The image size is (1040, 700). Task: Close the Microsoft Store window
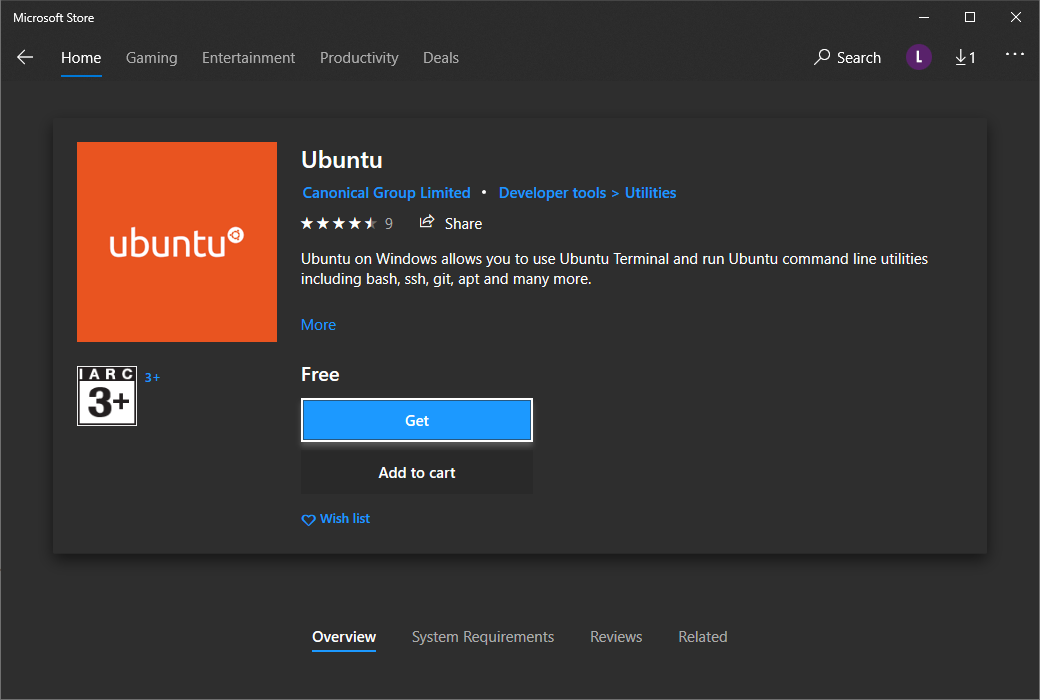1015,17
